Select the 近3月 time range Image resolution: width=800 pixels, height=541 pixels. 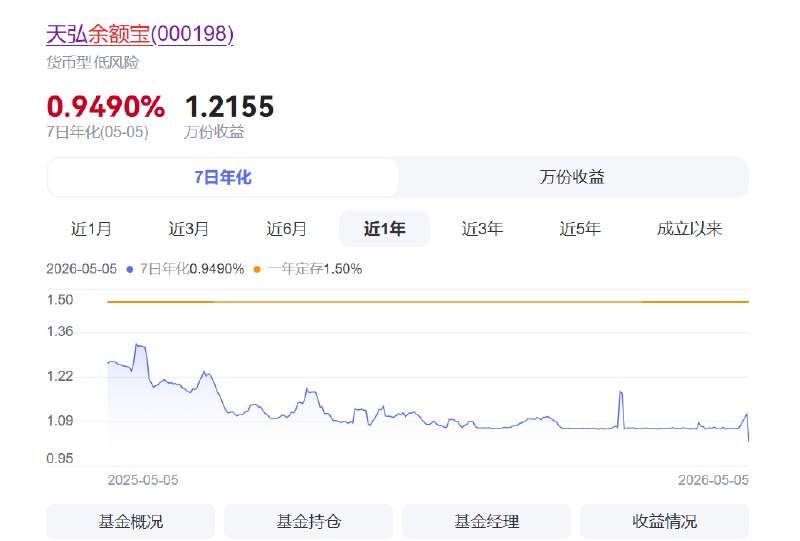coord(189,229)
